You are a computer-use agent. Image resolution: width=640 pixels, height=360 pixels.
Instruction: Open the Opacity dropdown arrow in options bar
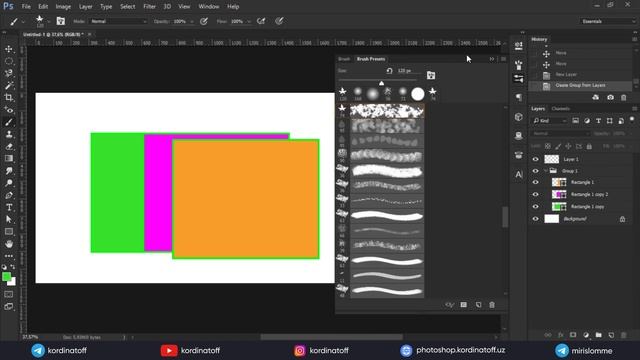(x=192, y=21)
